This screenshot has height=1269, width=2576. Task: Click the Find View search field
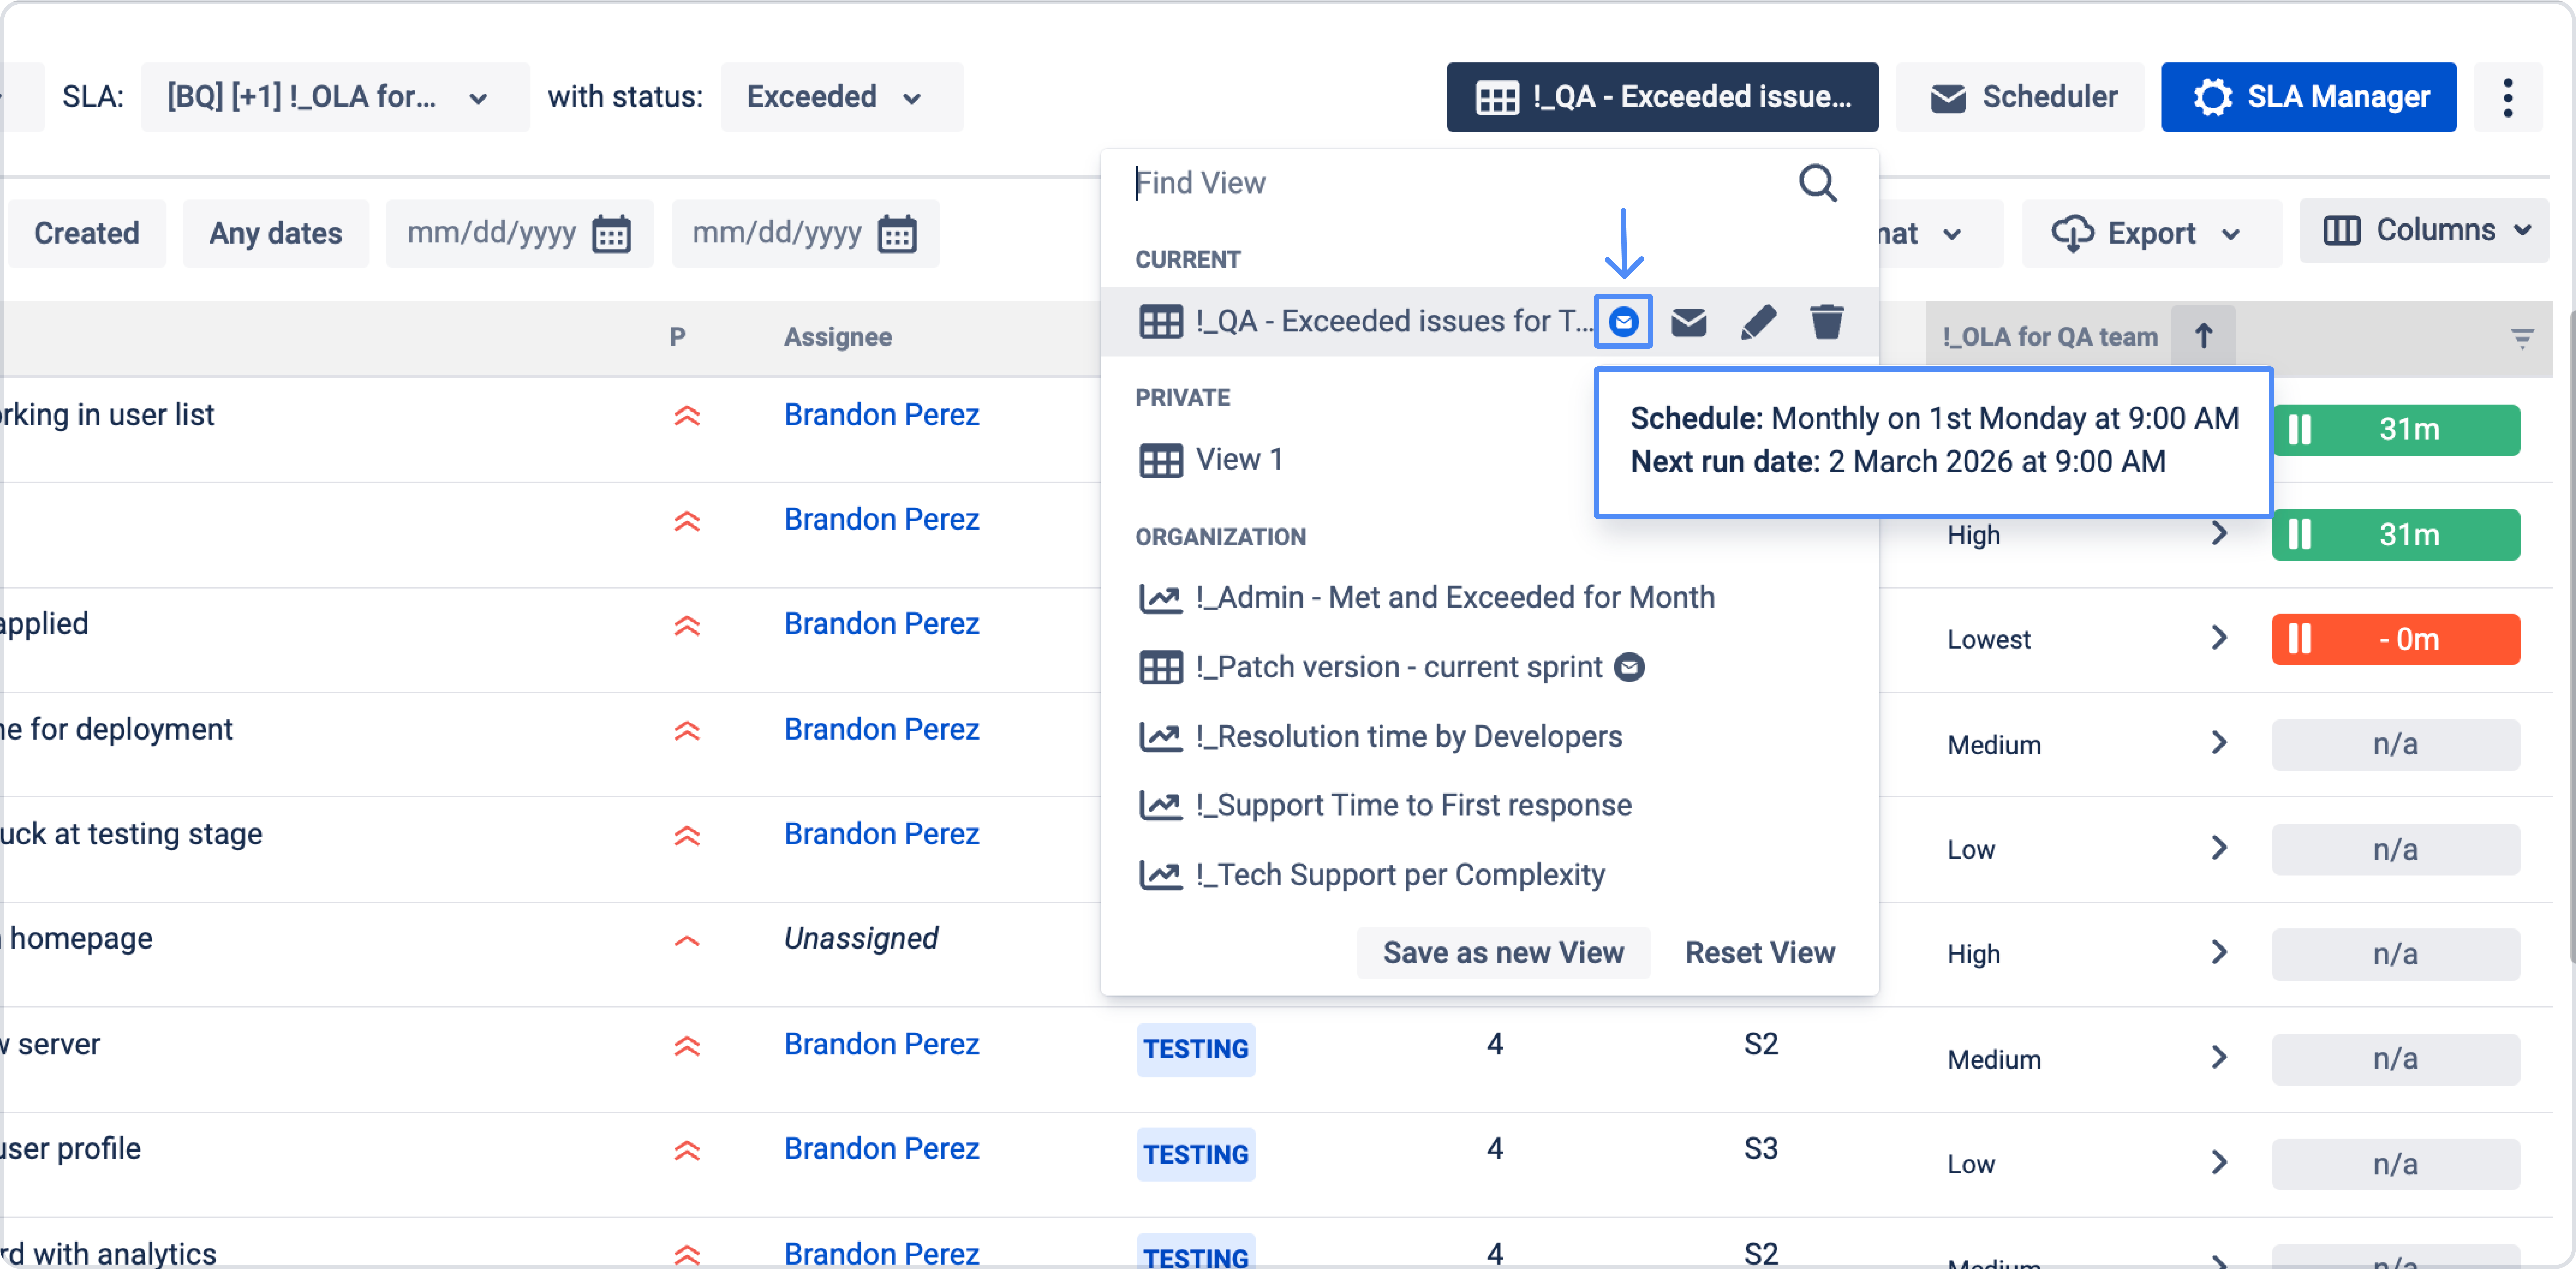click(x=1300, y=183)
